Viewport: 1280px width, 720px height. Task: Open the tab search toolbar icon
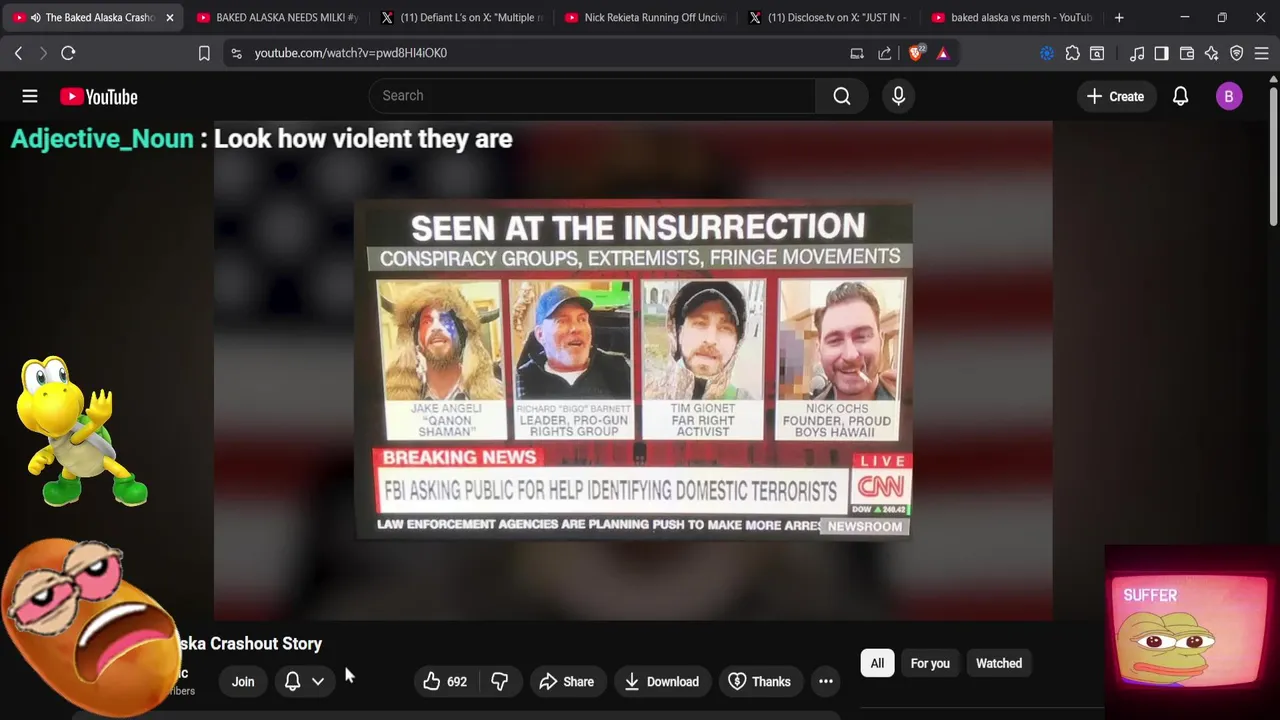tap(1097, 53)
